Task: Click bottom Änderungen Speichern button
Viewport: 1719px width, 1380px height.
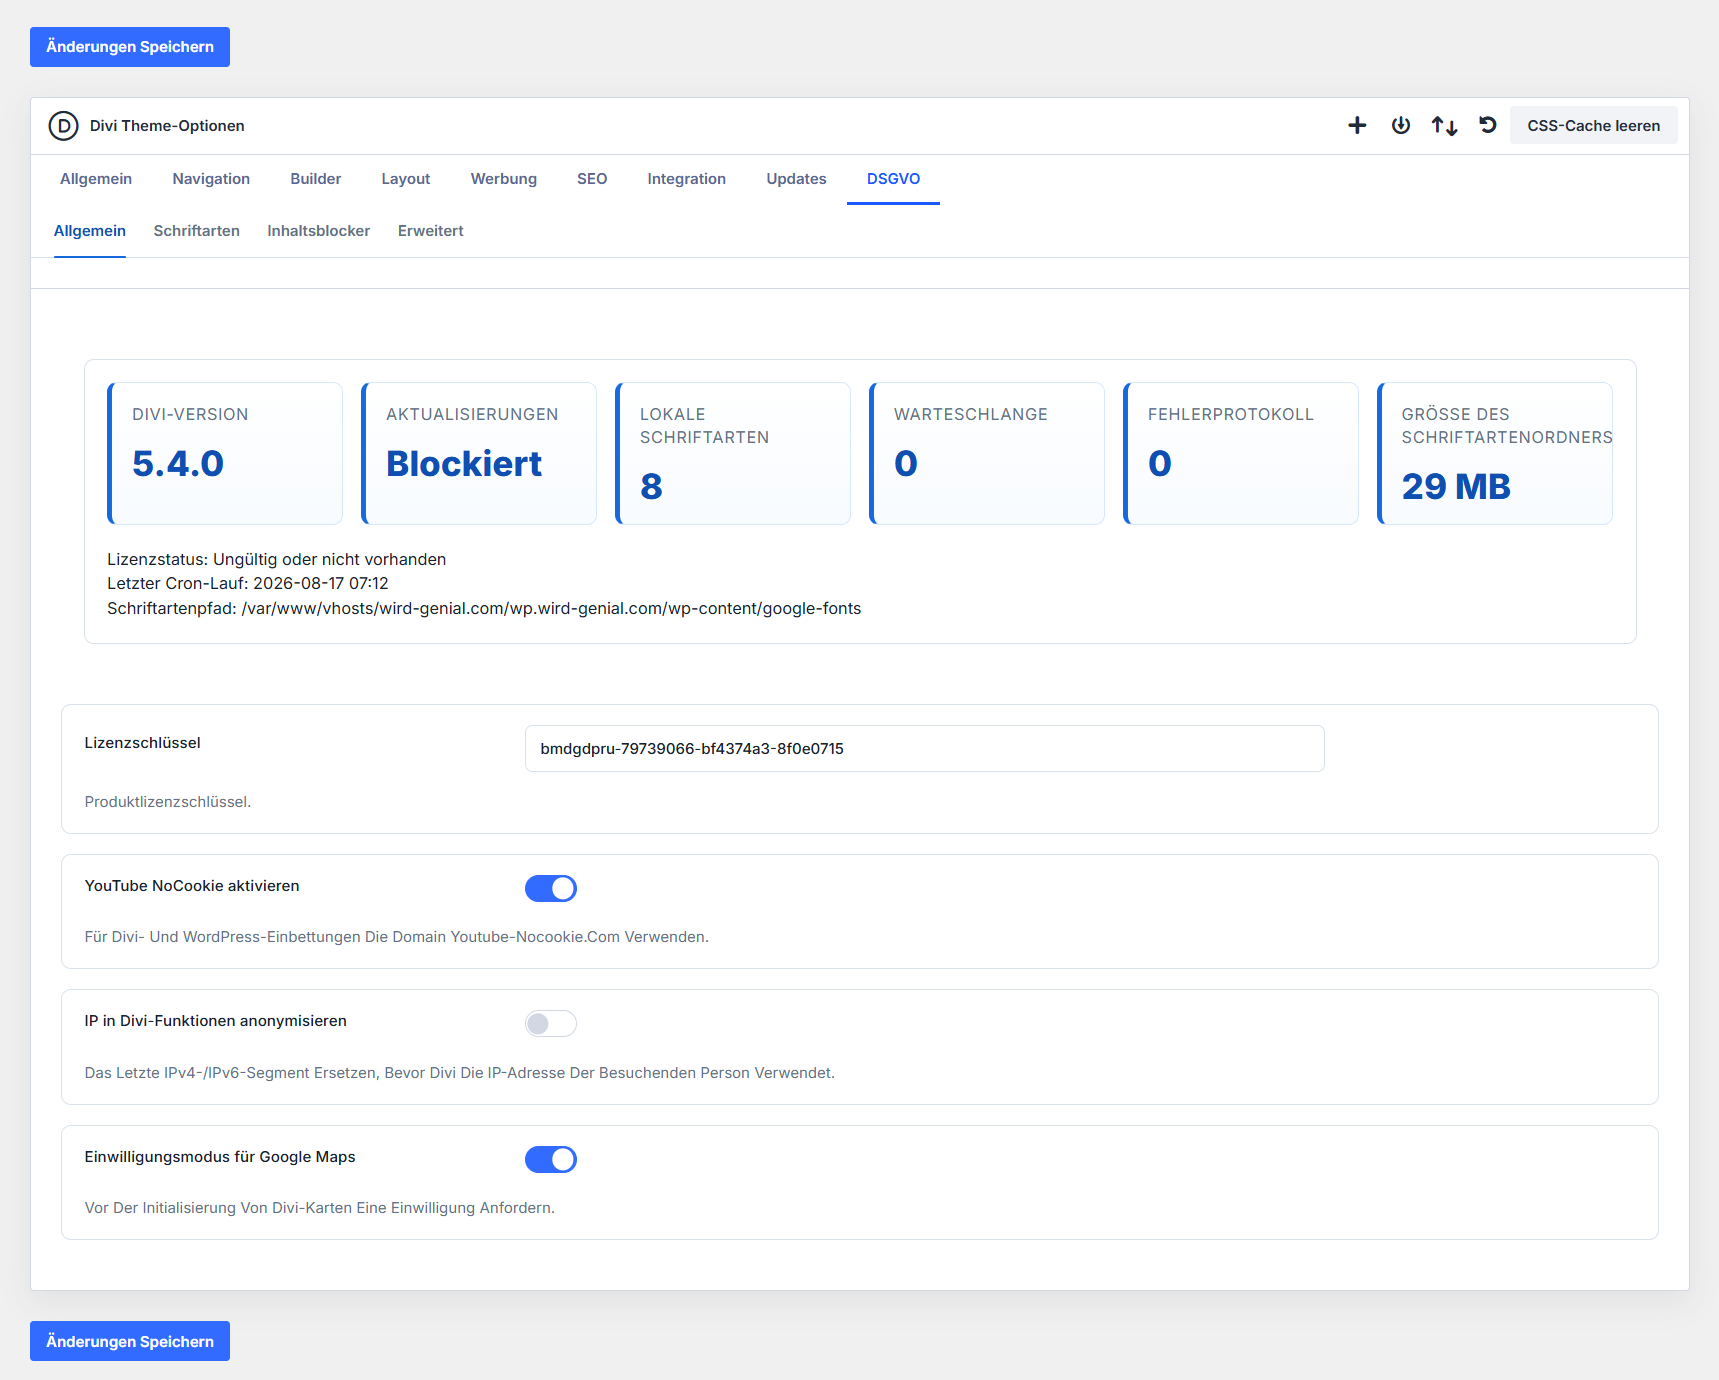Action: click(130, 1341)
